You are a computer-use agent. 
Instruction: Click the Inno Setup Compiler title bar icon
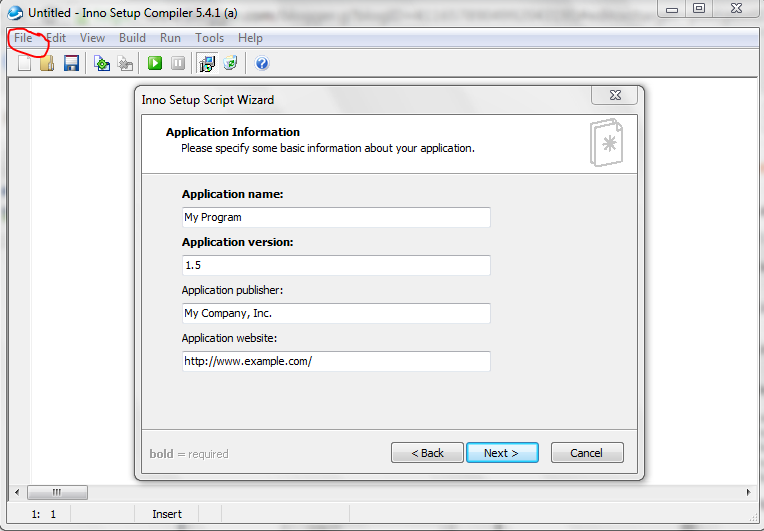click(x=15, y=13)
